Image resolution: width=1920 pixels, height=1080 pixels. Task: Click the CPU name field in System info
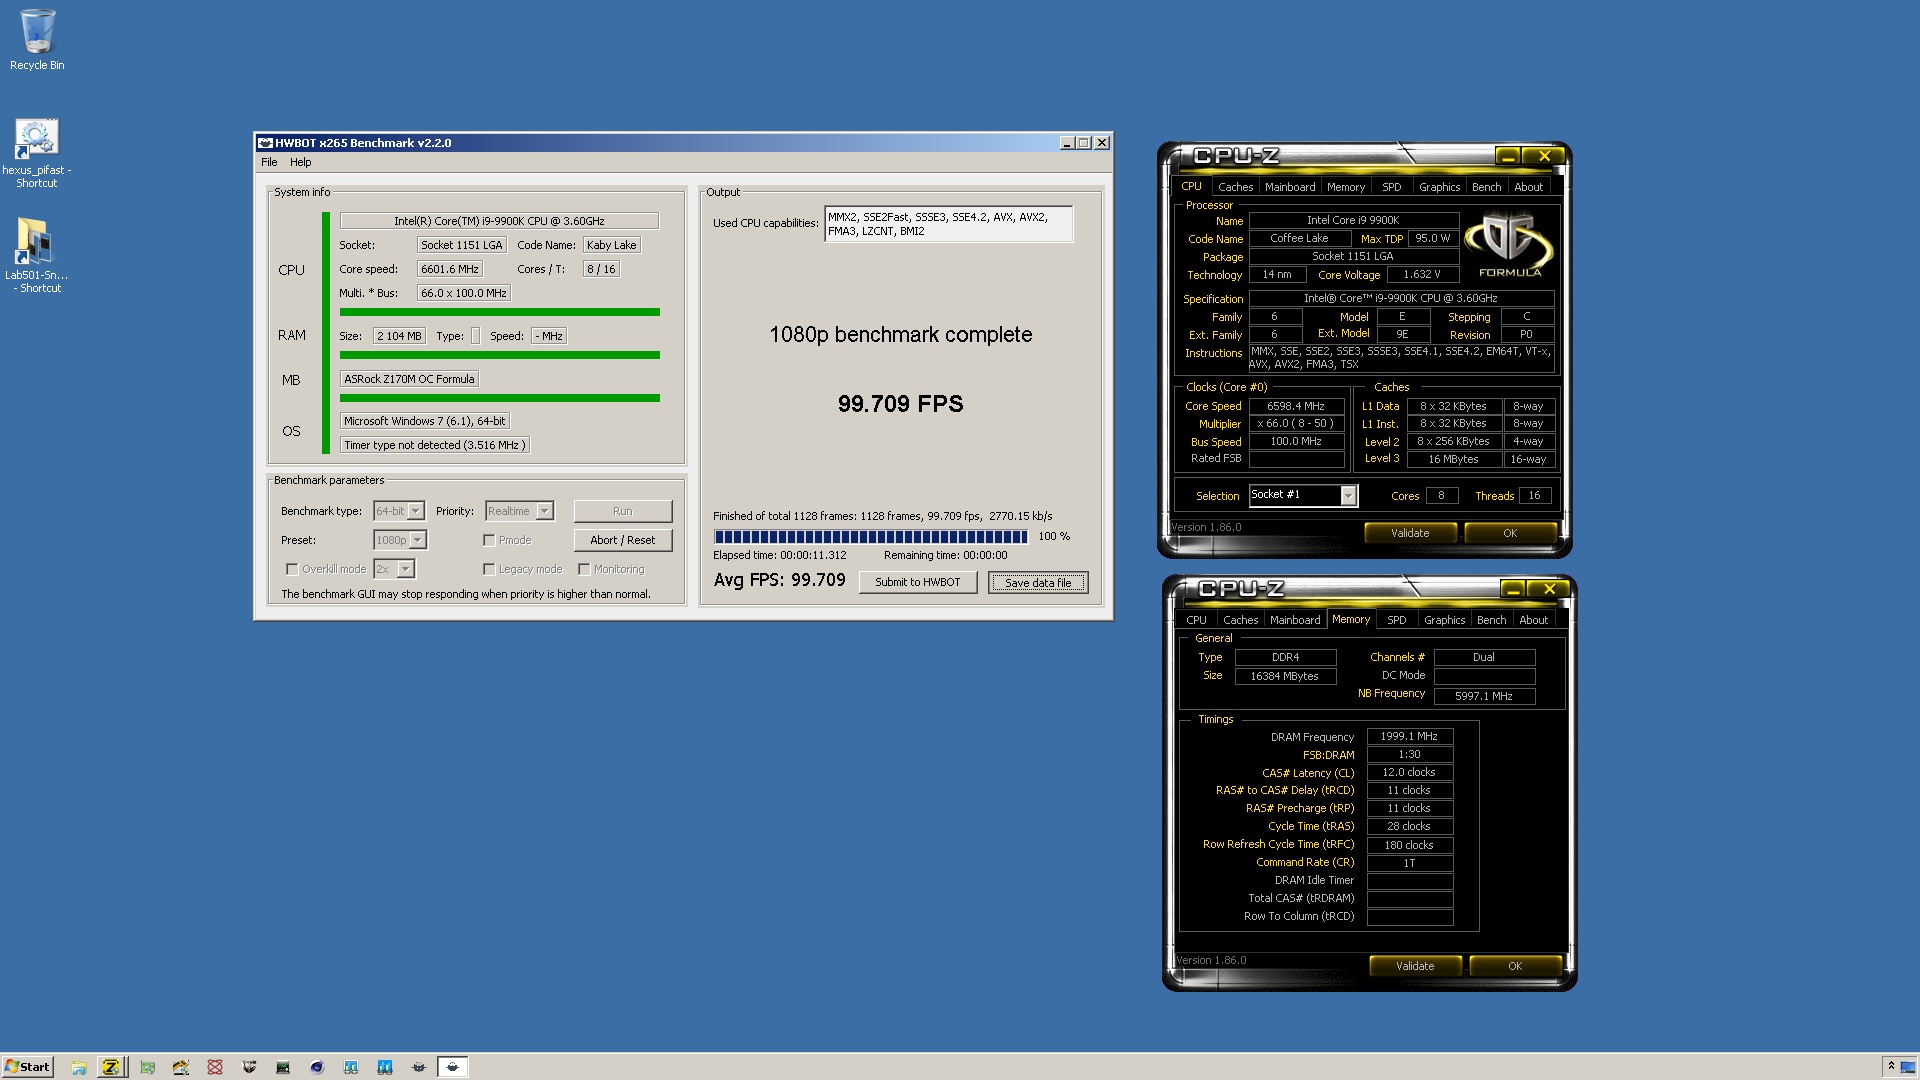point(499,221)
